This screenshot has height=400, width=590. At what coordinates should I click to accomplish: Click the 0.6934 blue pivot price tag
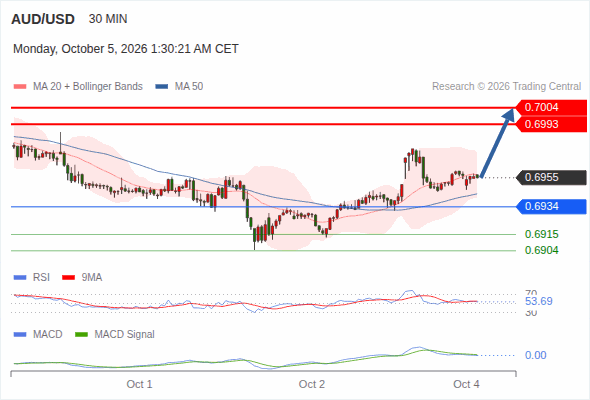[x=551, y=207]
